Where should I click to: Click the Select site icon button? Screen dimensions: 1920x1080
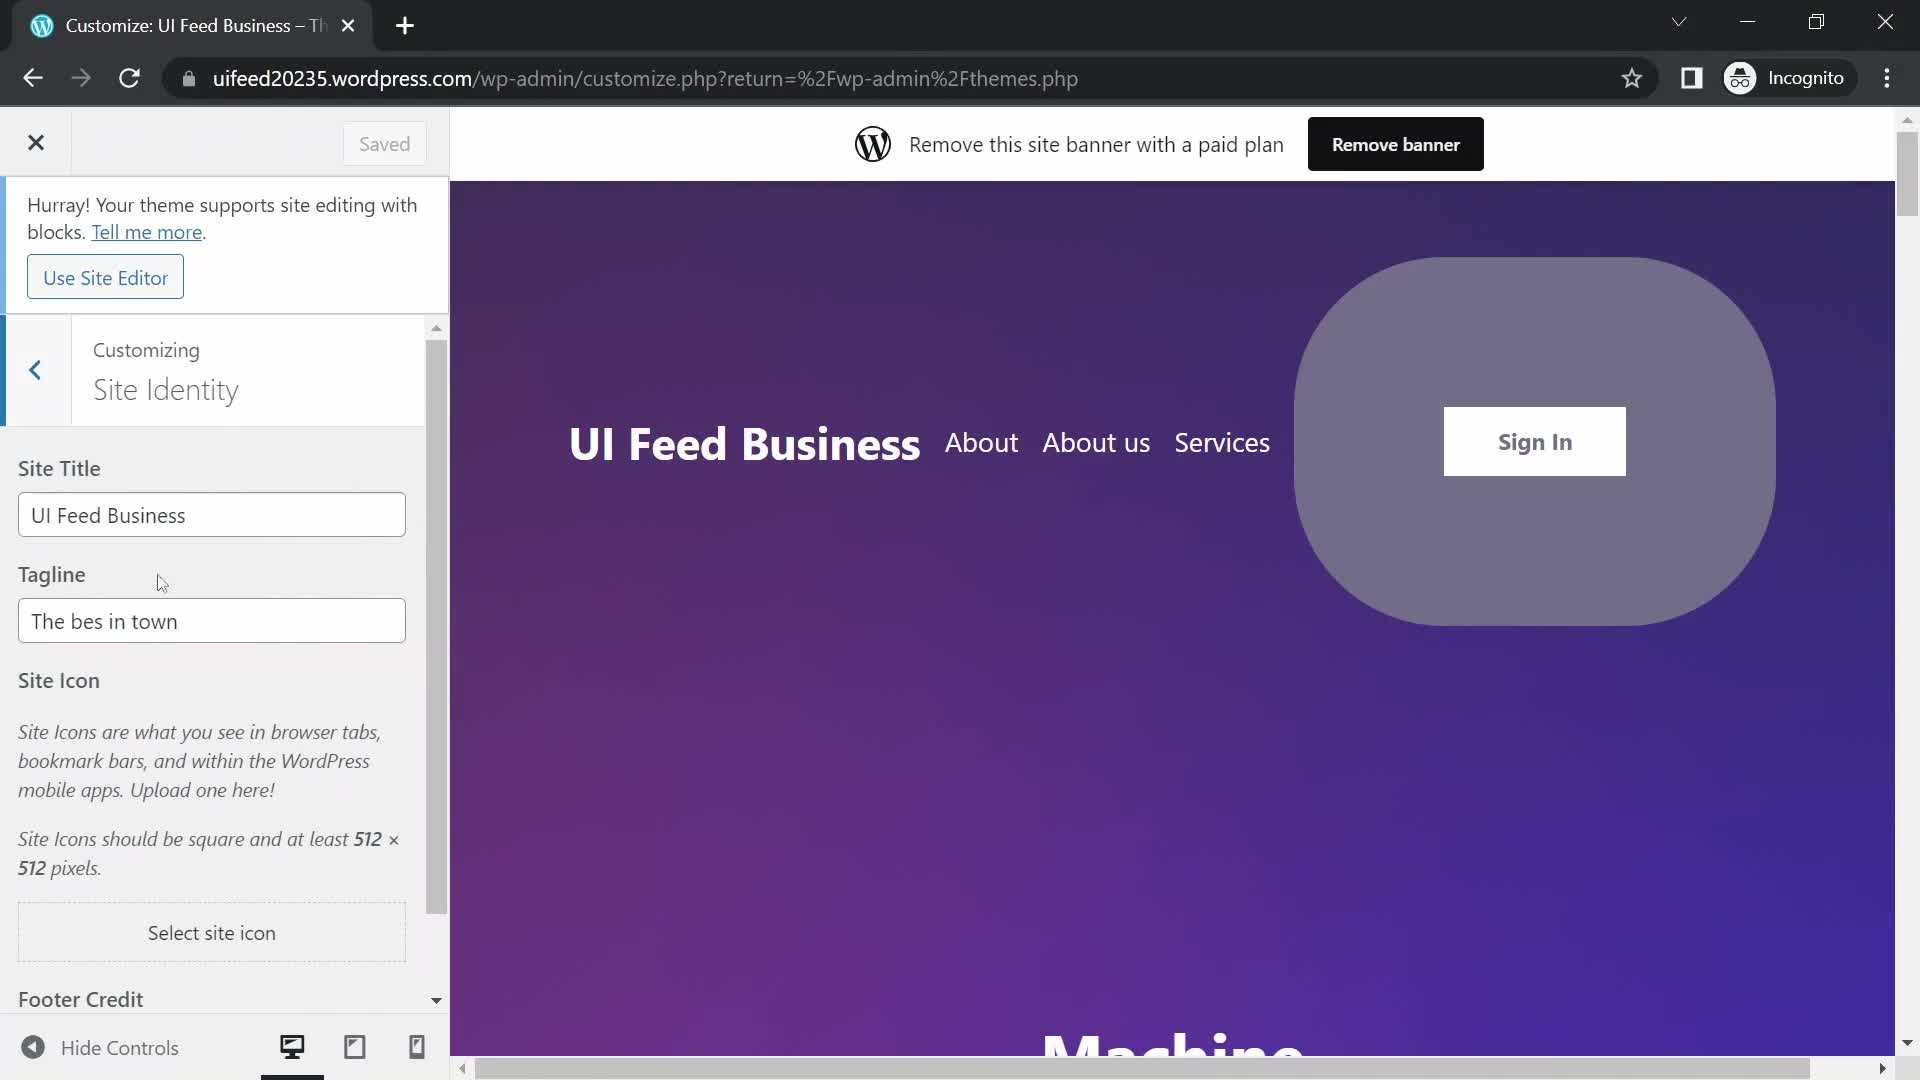tap(211, 932)
